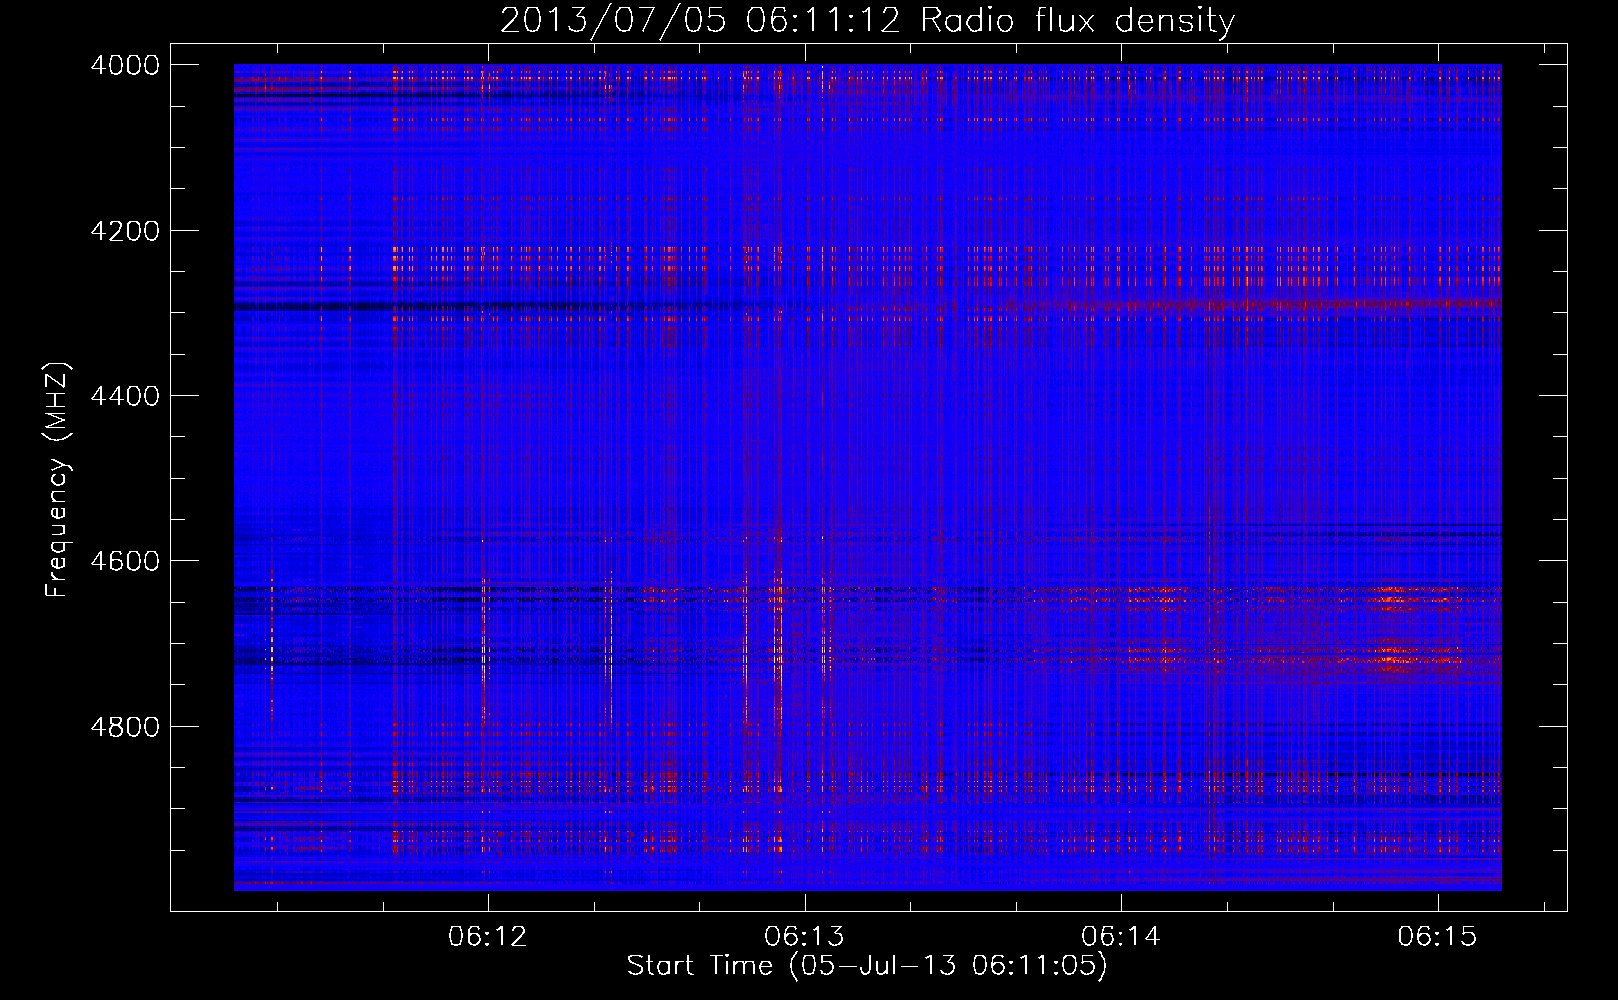Screen dimensions: 1618x1000
Task: Click the 4400 frequency tick label
Action: point(125,396)
